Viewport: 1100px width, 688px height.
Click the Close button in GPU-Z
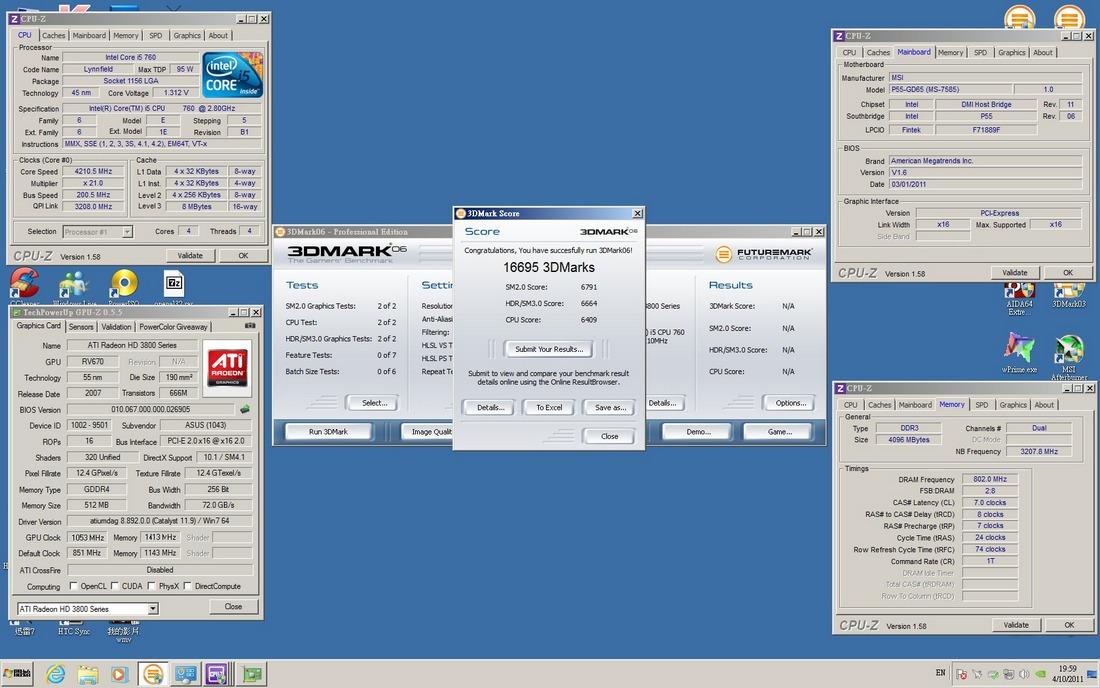point(234,607)
